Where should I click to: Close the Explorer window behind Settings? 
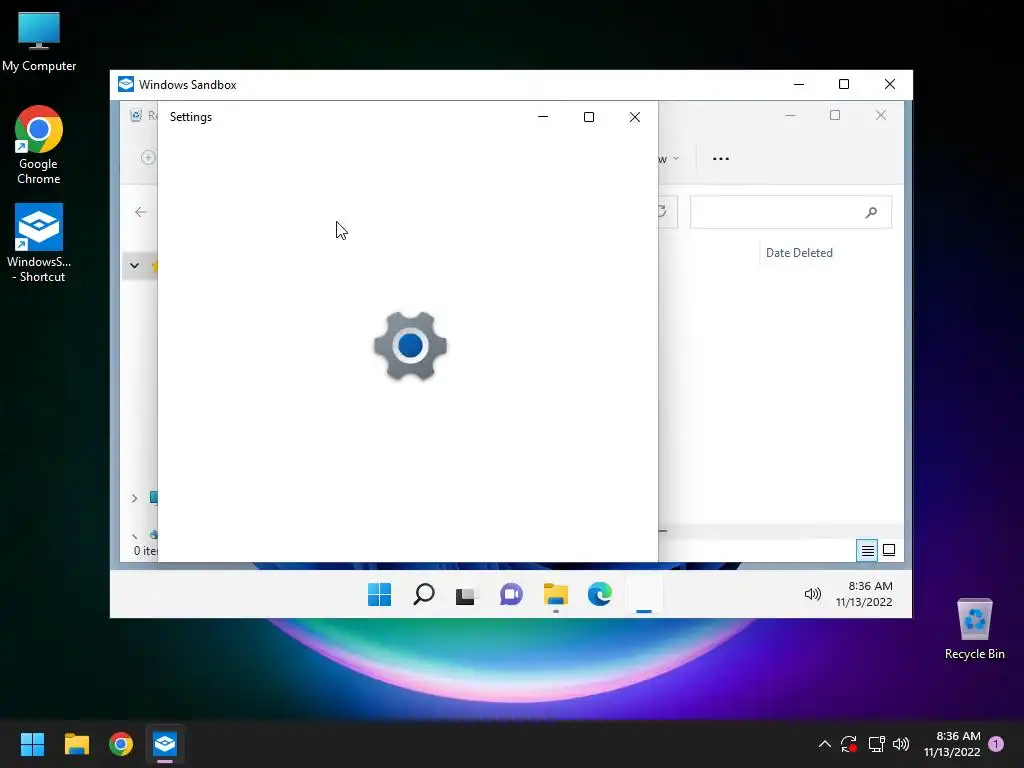coord(881,116)
